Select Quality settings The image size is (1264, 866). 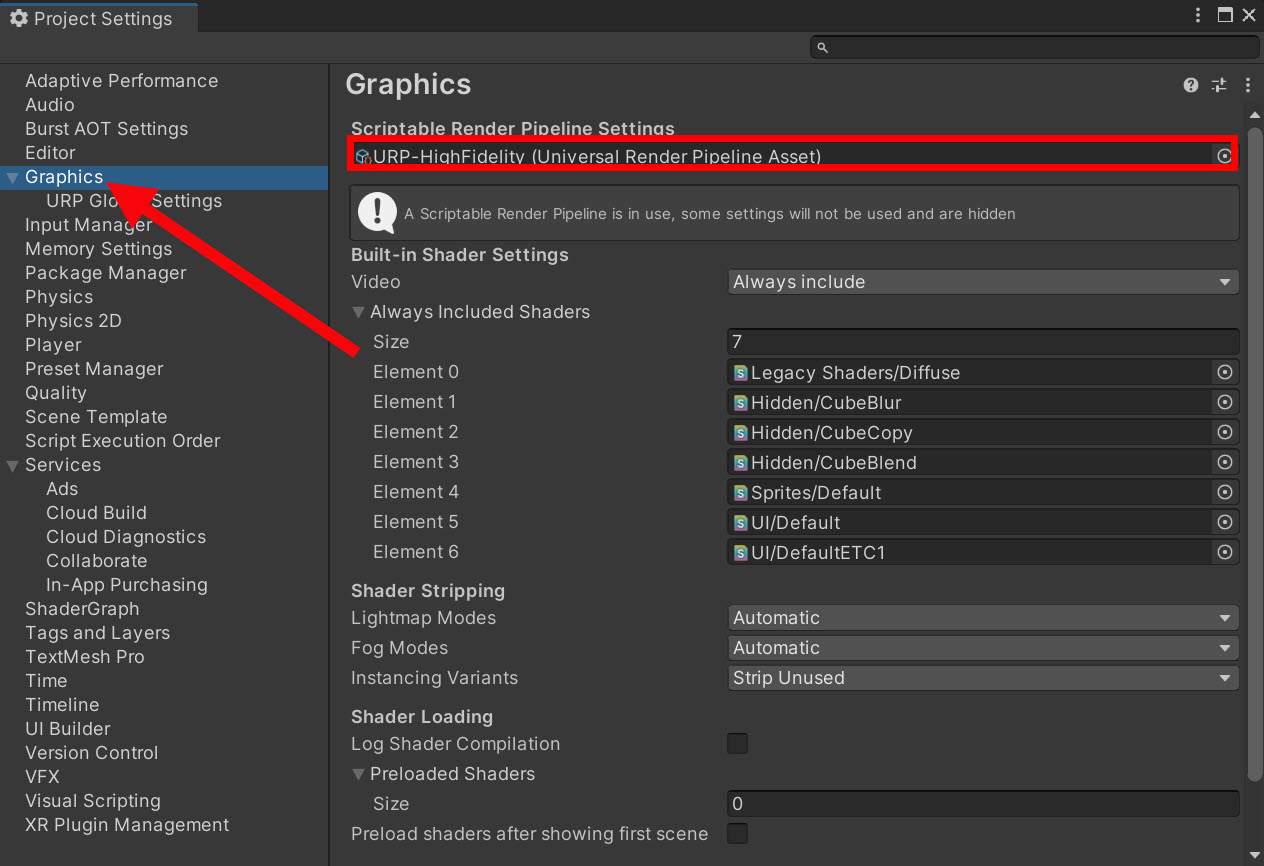(56, 393)
